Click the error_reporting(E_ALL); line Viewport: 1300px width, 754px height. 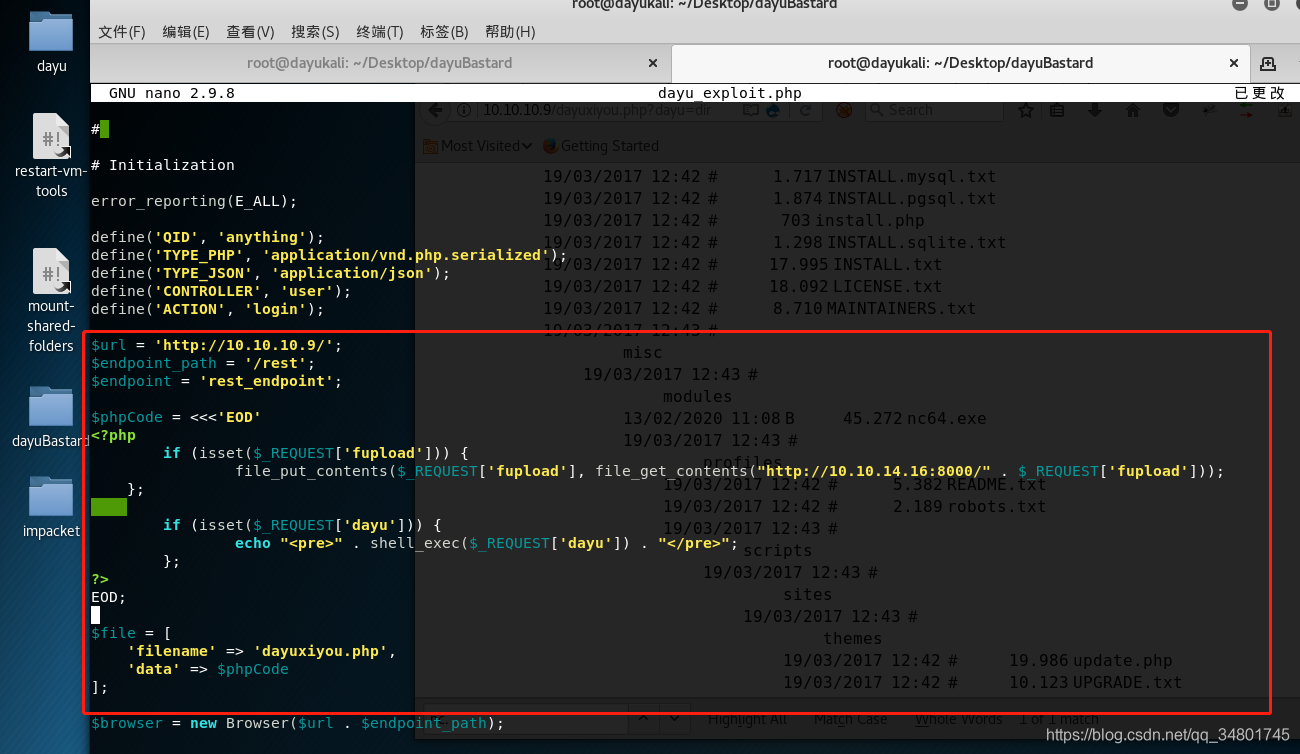tap(194, 201)
